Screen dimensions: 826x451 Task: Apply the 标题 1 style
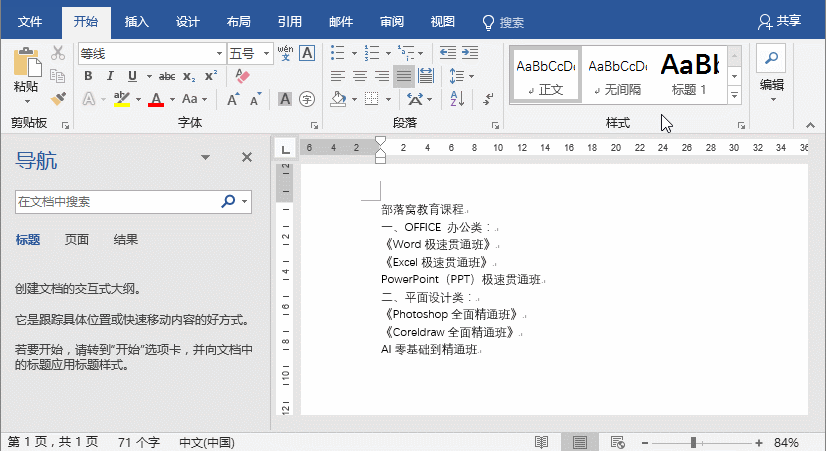click(689, 73)
